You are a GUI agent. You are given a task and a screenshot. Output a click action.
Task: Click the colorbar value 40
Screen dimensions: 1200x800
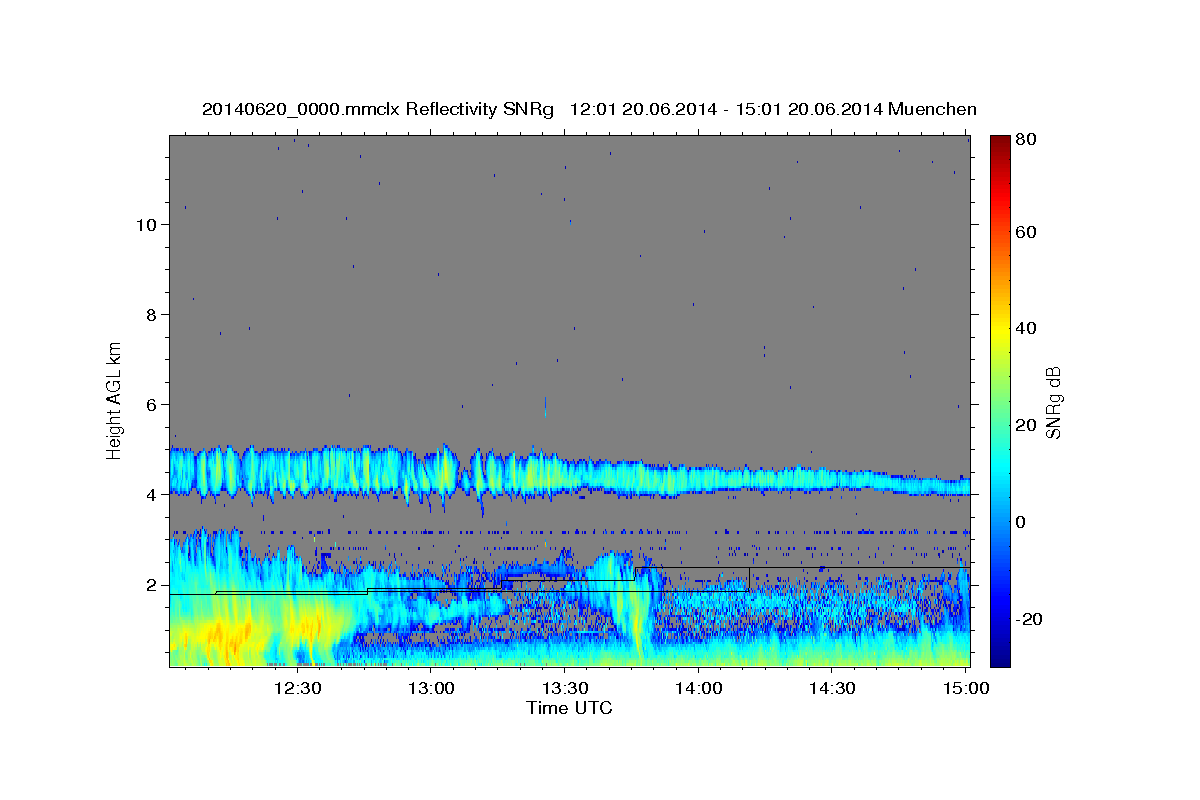tap(1025, 328)
